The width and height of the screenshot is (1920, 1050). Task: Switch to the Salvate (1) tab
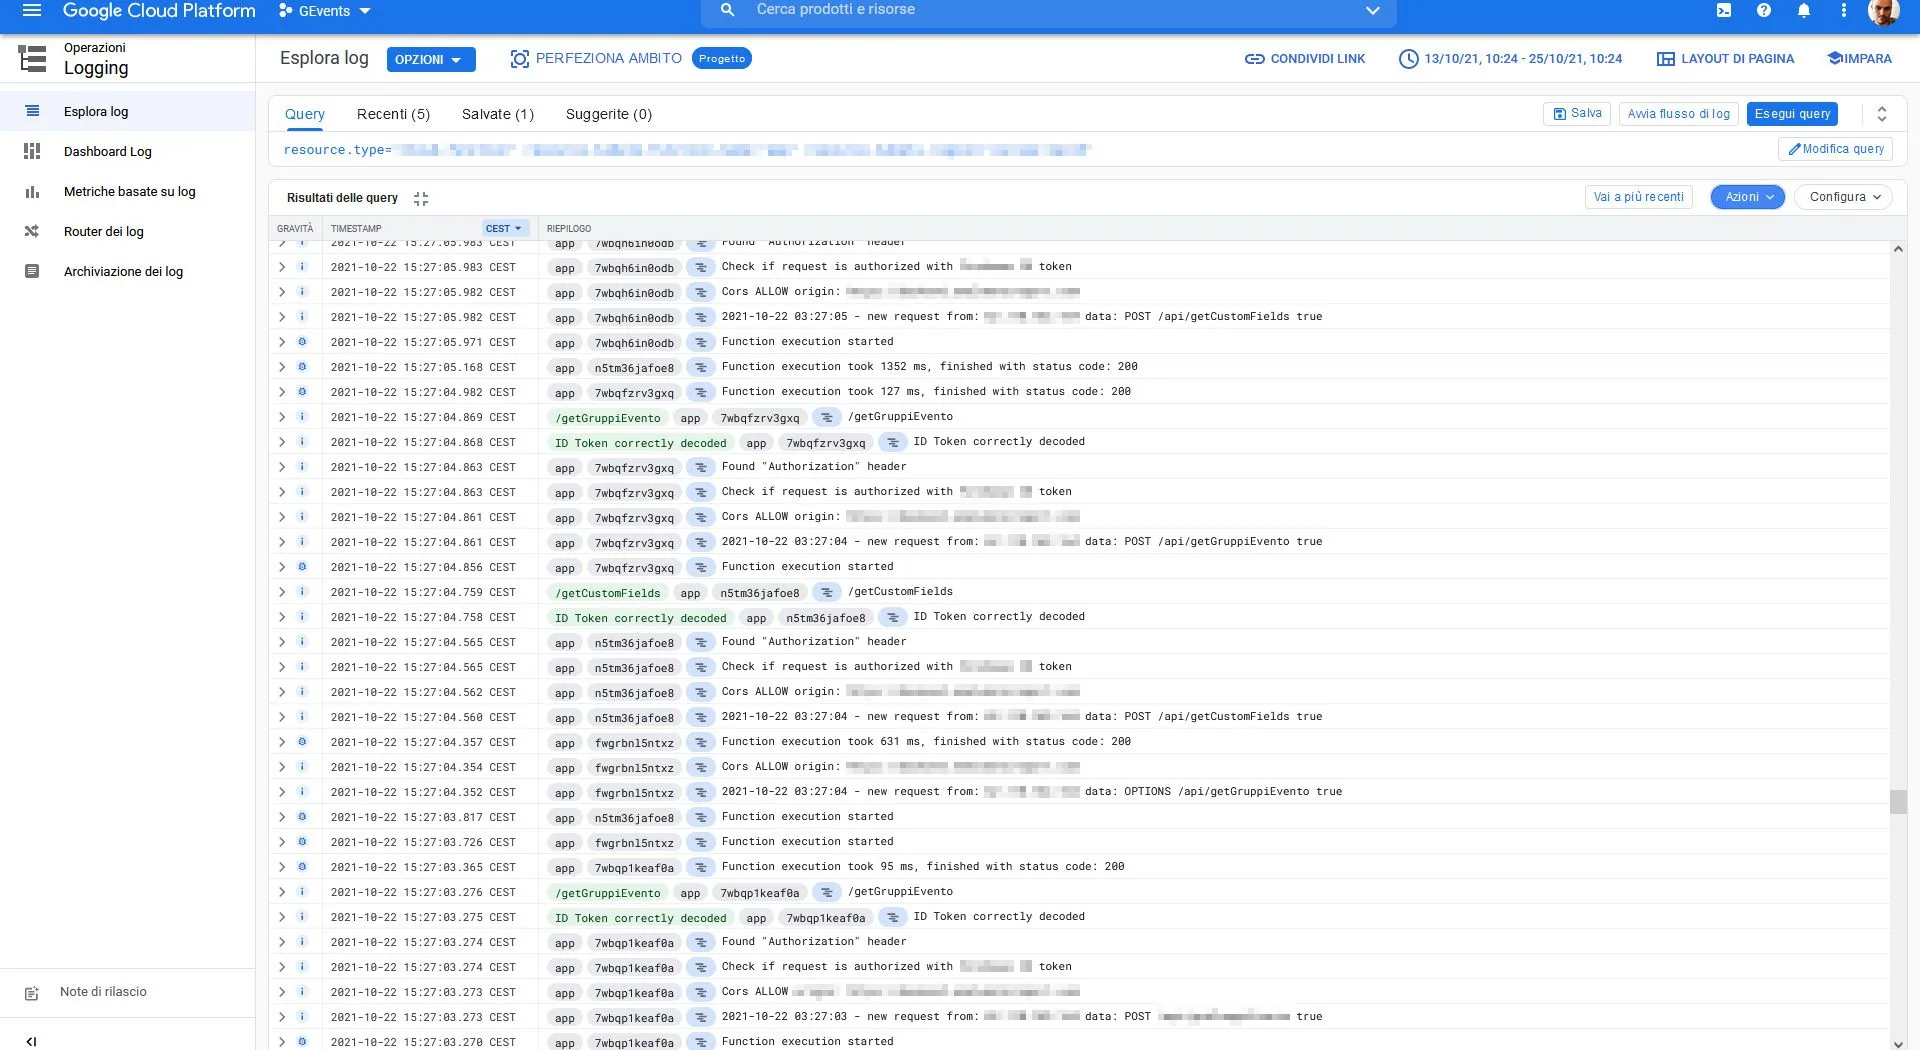498,114
